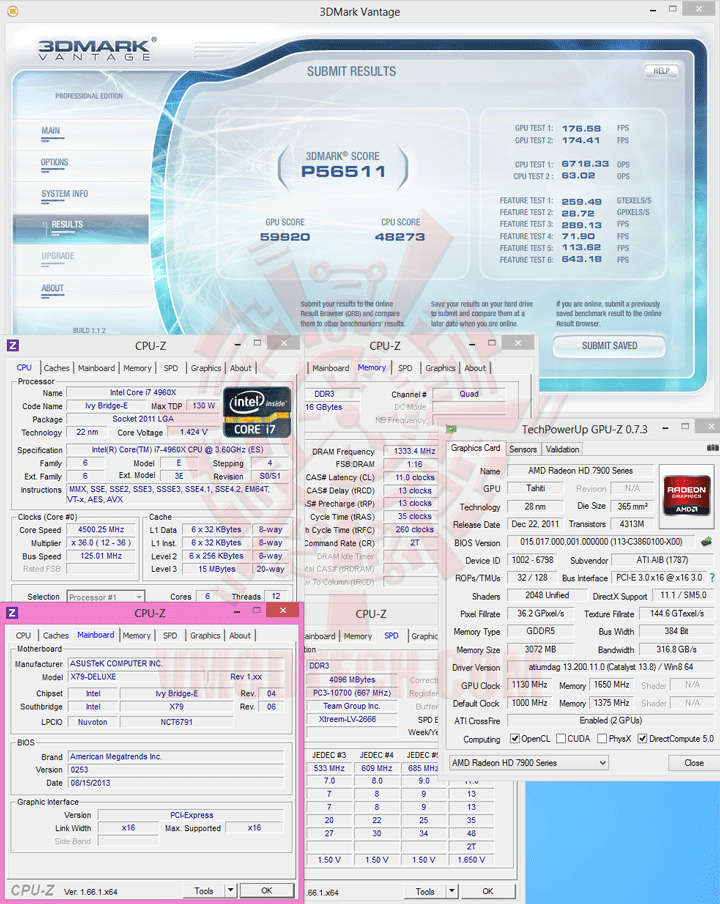Viewport: 720px width, 904px height.
Task: Switch to Mainboard tab in top-left CPU-Z window
Action: (96, 368)
